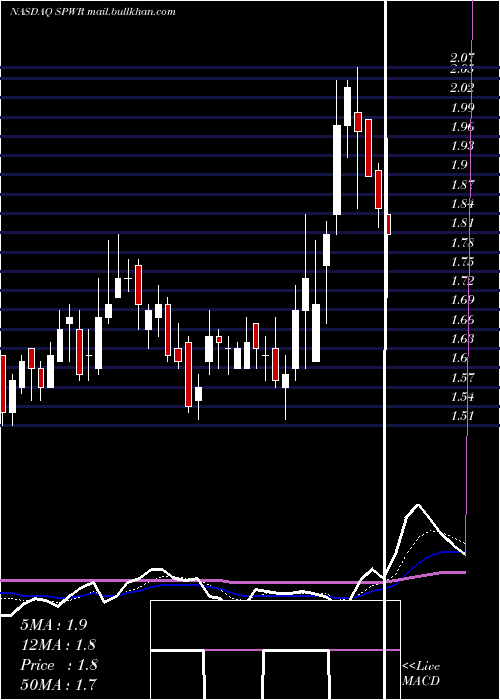Click the 1.96 price axis label
500x700 pixels.
click(462, 126)
